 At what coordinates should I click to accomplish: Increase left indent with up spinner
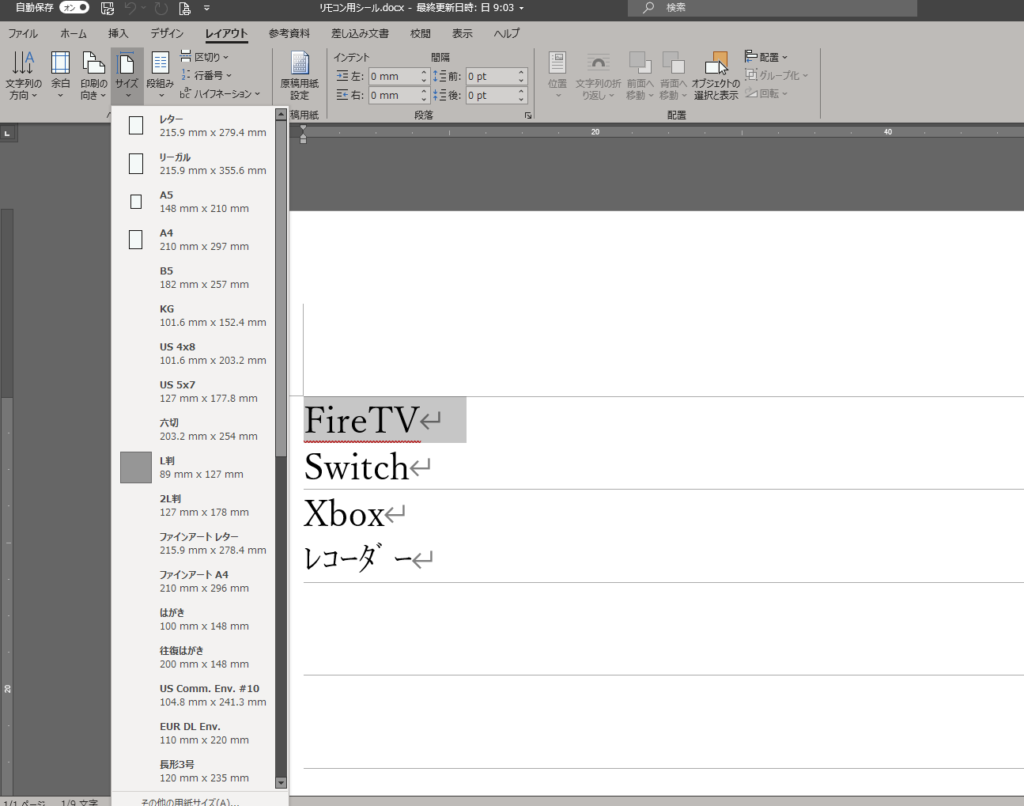424,73
